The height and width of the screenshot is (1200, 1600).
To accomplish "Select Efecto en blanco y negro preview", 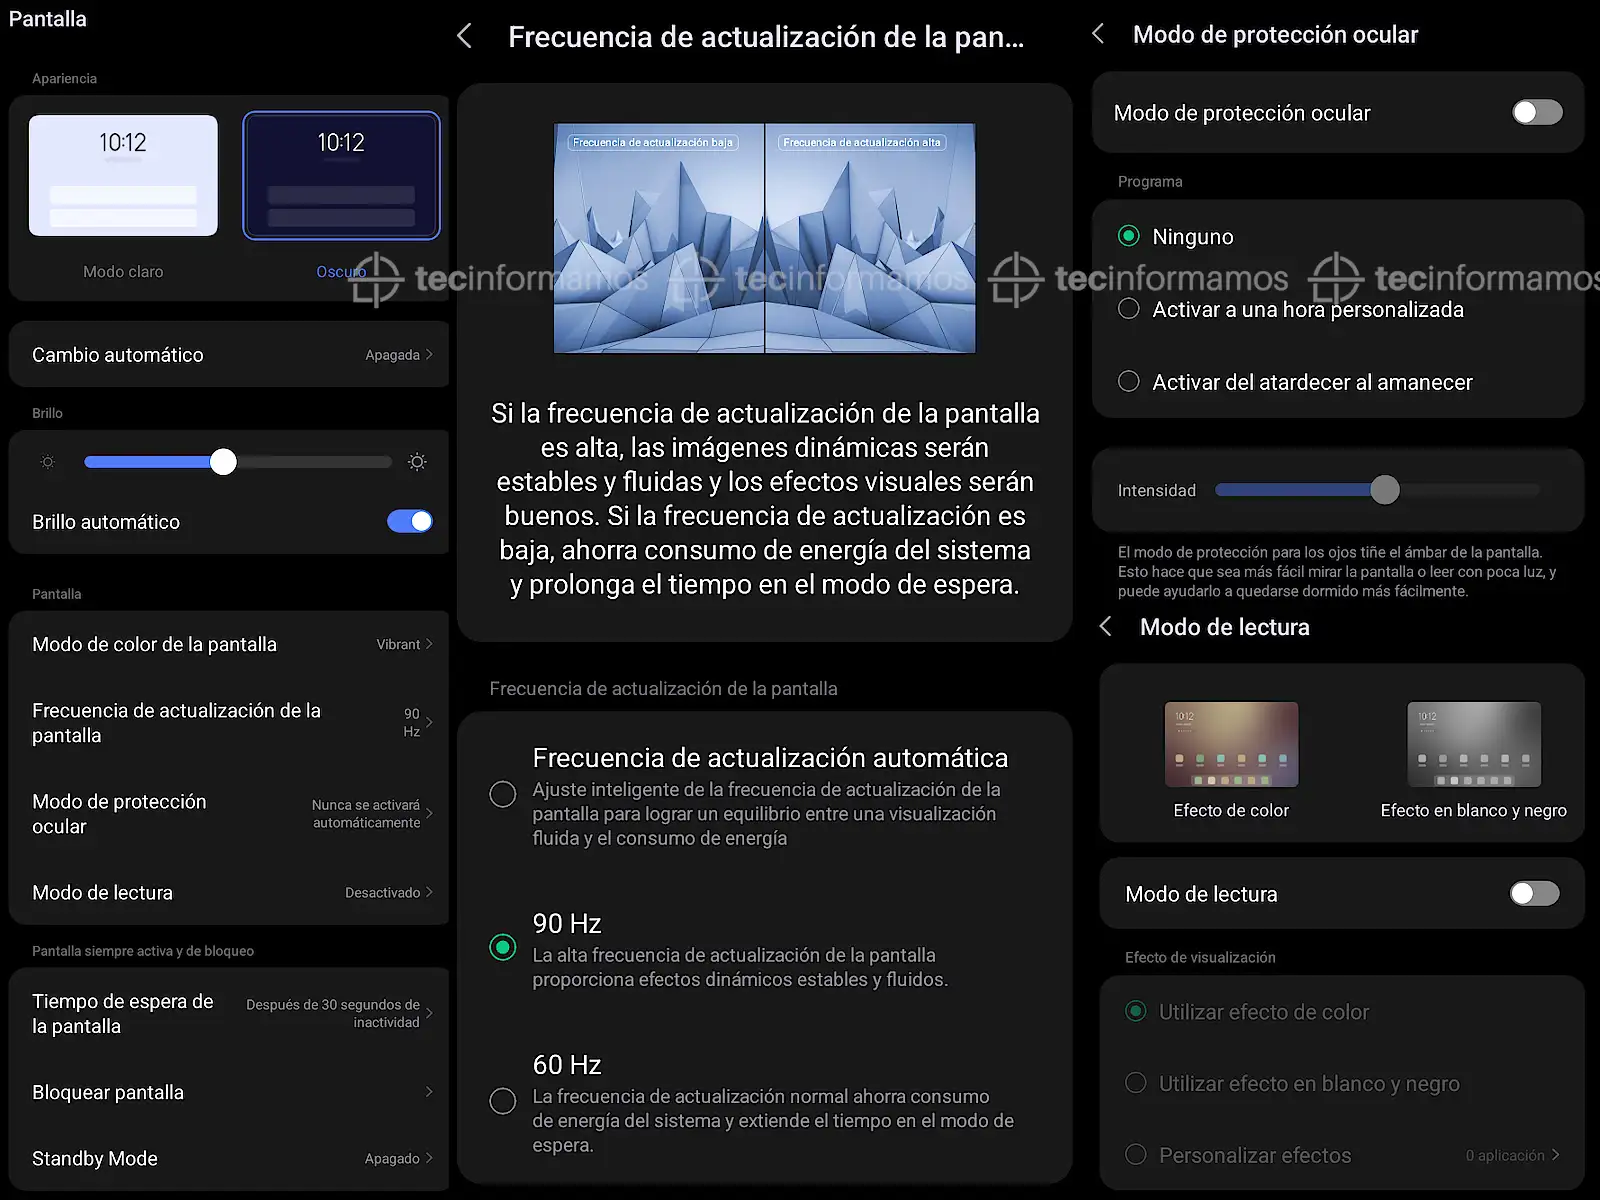I will click(1473, 744).
